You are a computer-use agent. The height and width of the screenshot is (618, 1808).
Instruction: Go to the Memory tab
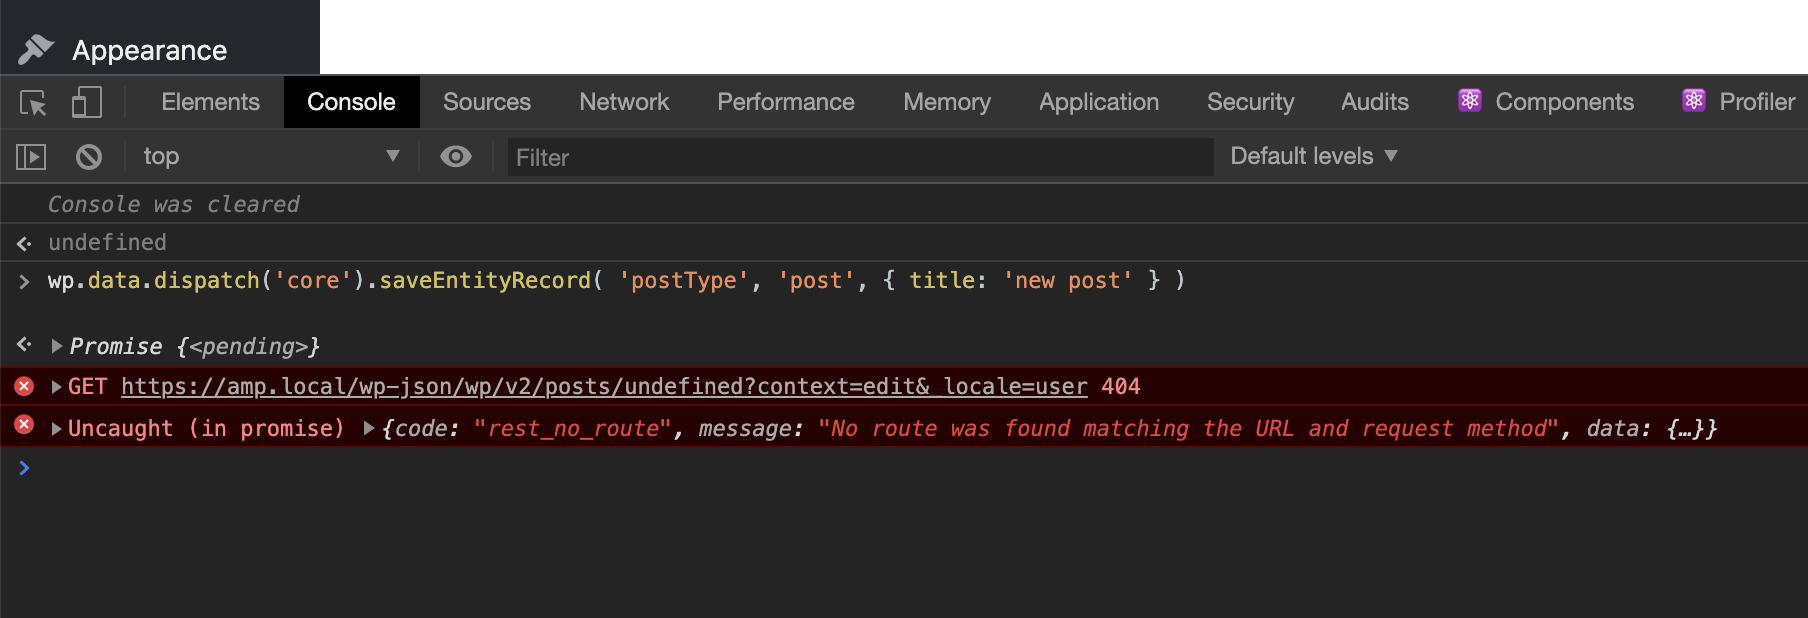pos(947,102)
